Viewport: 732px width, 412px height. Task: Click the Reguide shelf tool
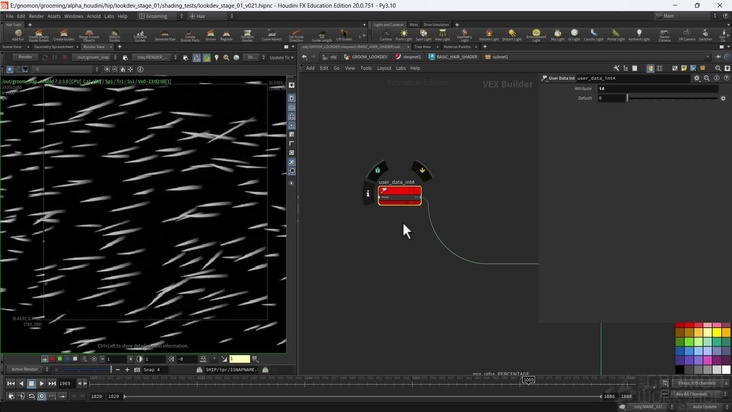tap(226, 35)
